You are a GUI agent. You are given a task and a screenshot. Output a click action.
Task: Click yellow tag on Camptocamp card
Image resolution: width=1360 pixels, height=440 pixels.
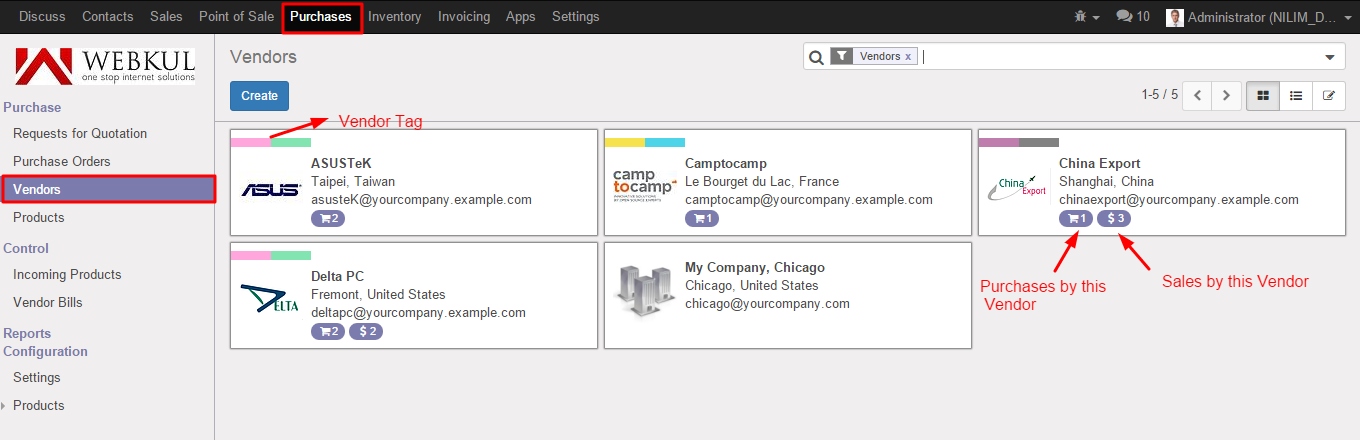(625, 142)
